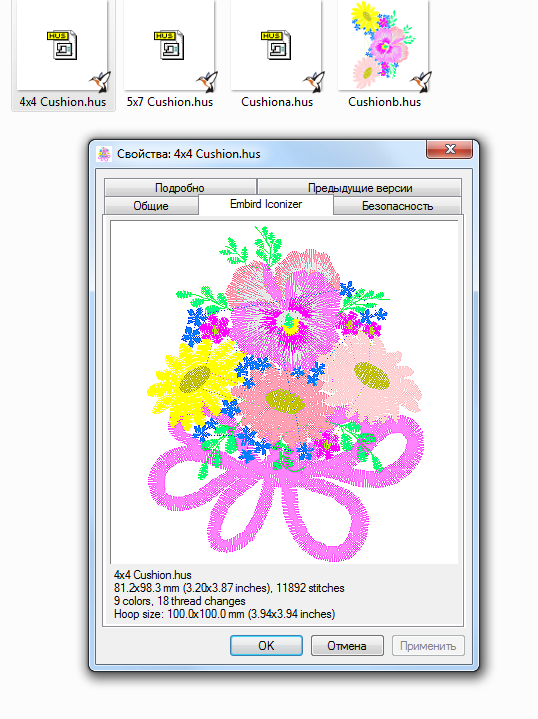Select the 5x7 Cushion.hus file icon
Image resolution: width=538 pixels, height=719 pixels.
169,45
